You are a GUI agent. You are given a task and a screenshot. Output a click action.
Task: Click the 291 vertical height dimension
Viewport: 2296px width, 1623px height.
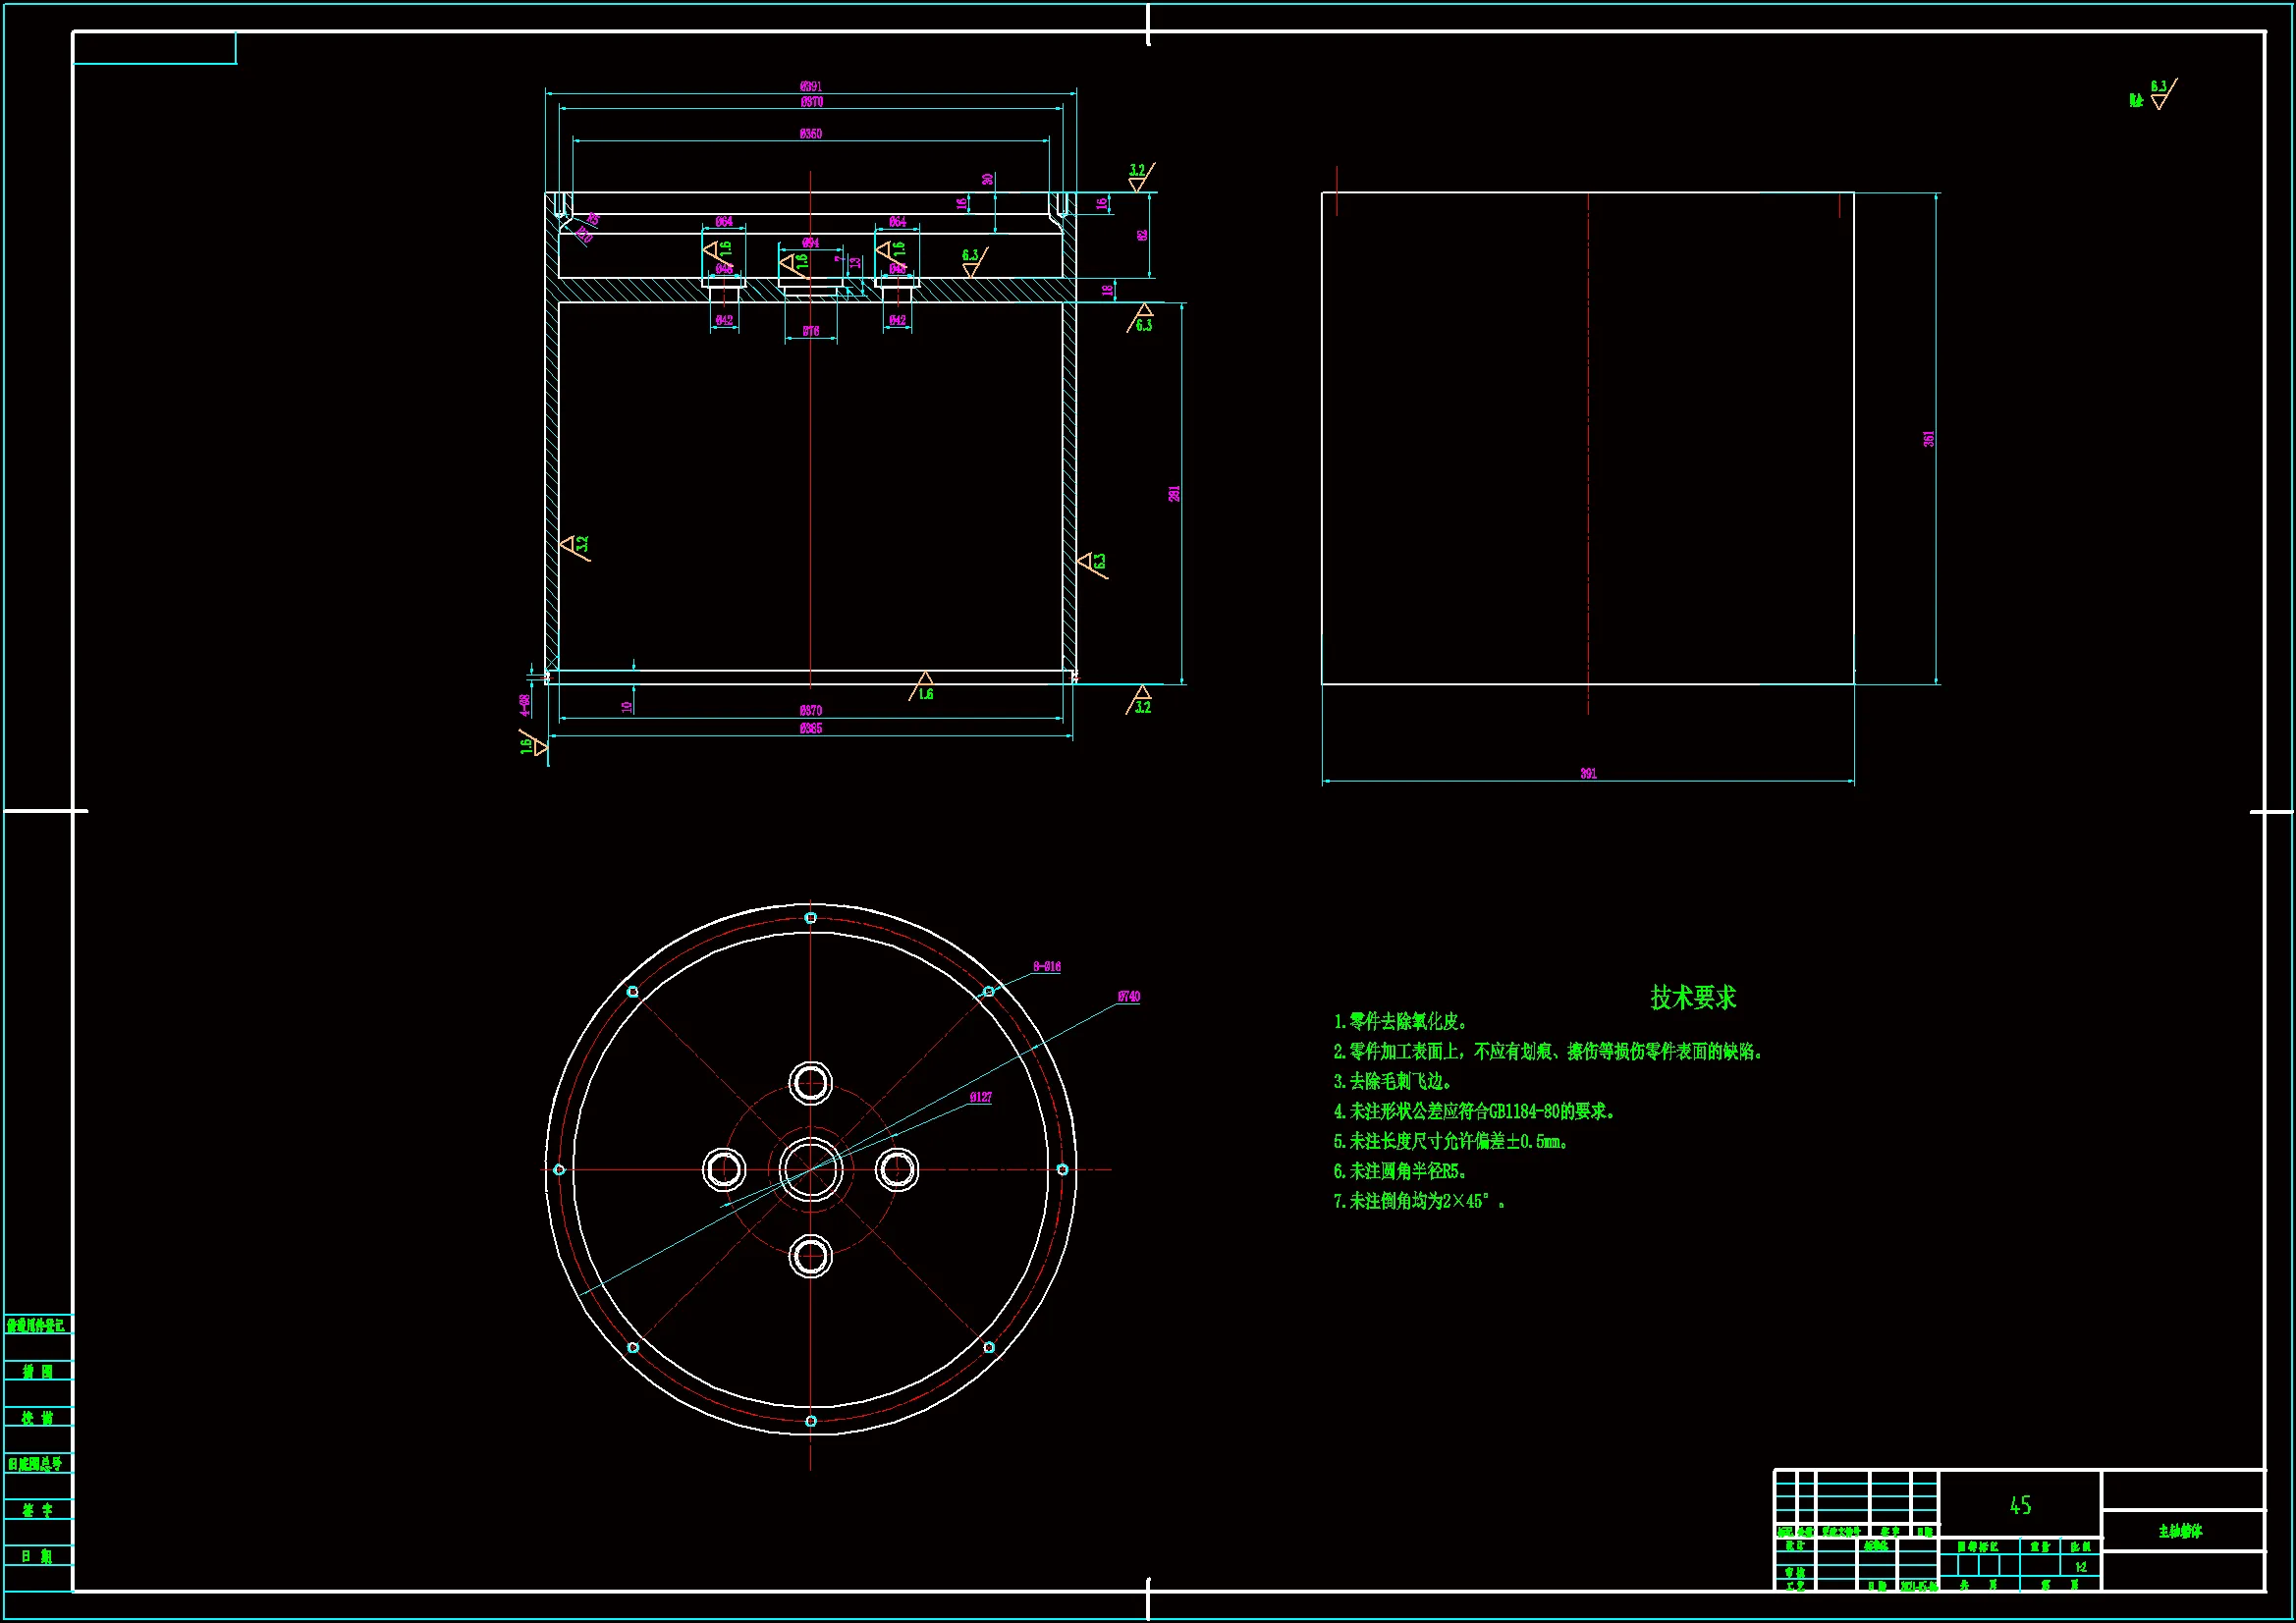pos(1174,494)
